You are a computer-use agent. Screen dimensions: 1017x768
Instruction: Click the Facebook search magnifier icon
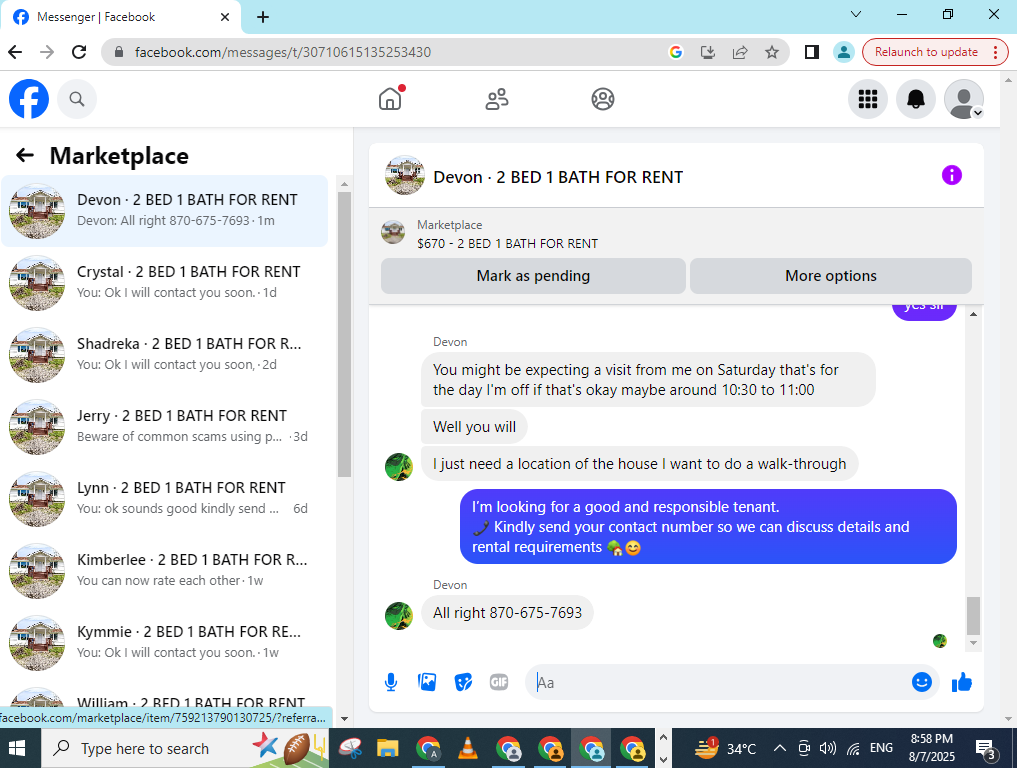(x=77, y=99)
